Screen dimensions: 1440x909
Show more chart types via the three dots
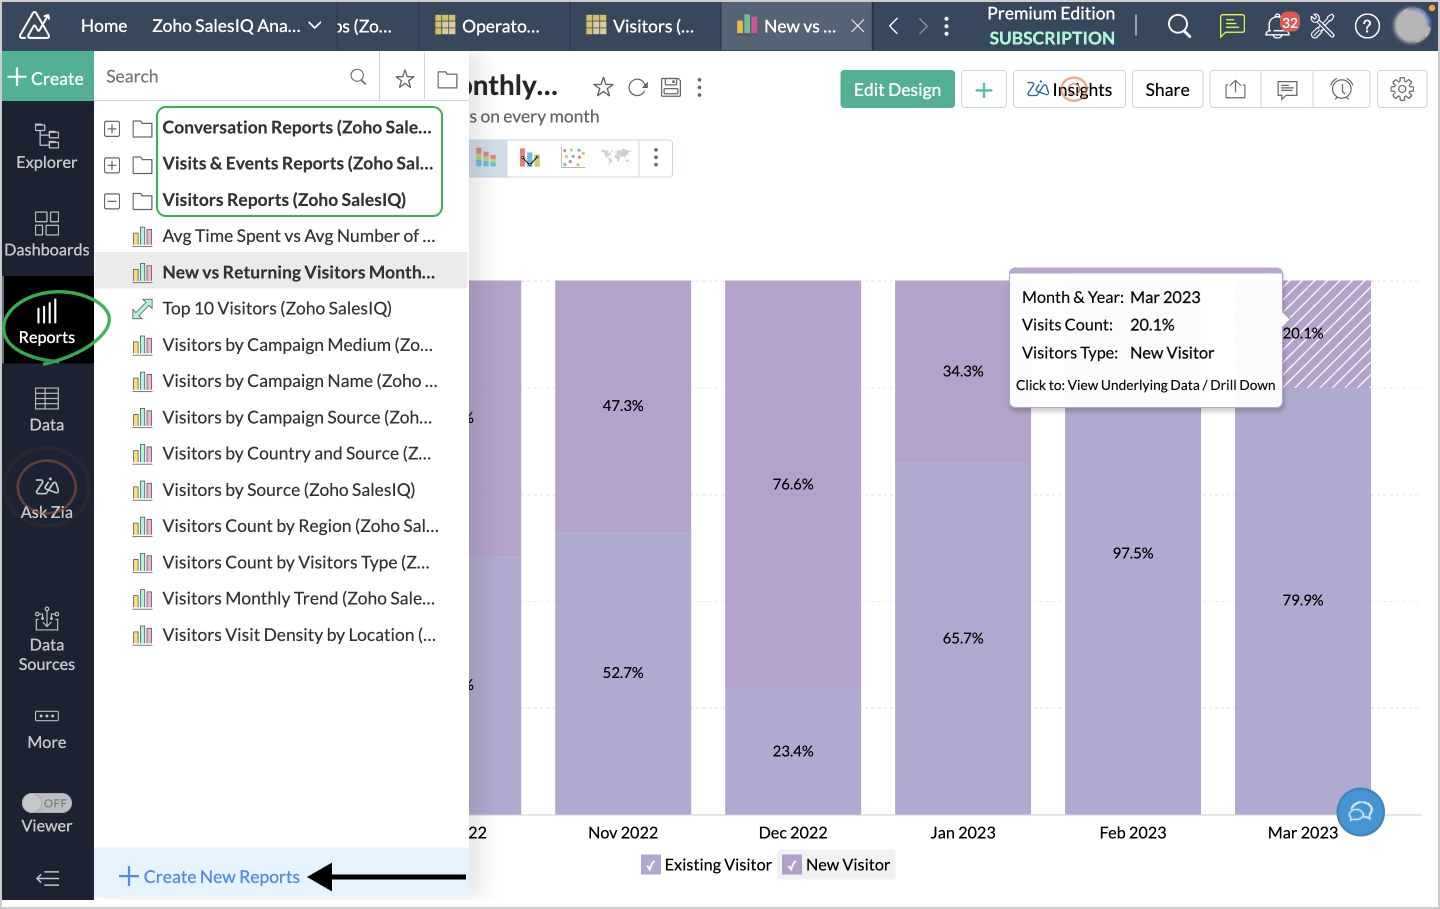(x=656, y=158)
